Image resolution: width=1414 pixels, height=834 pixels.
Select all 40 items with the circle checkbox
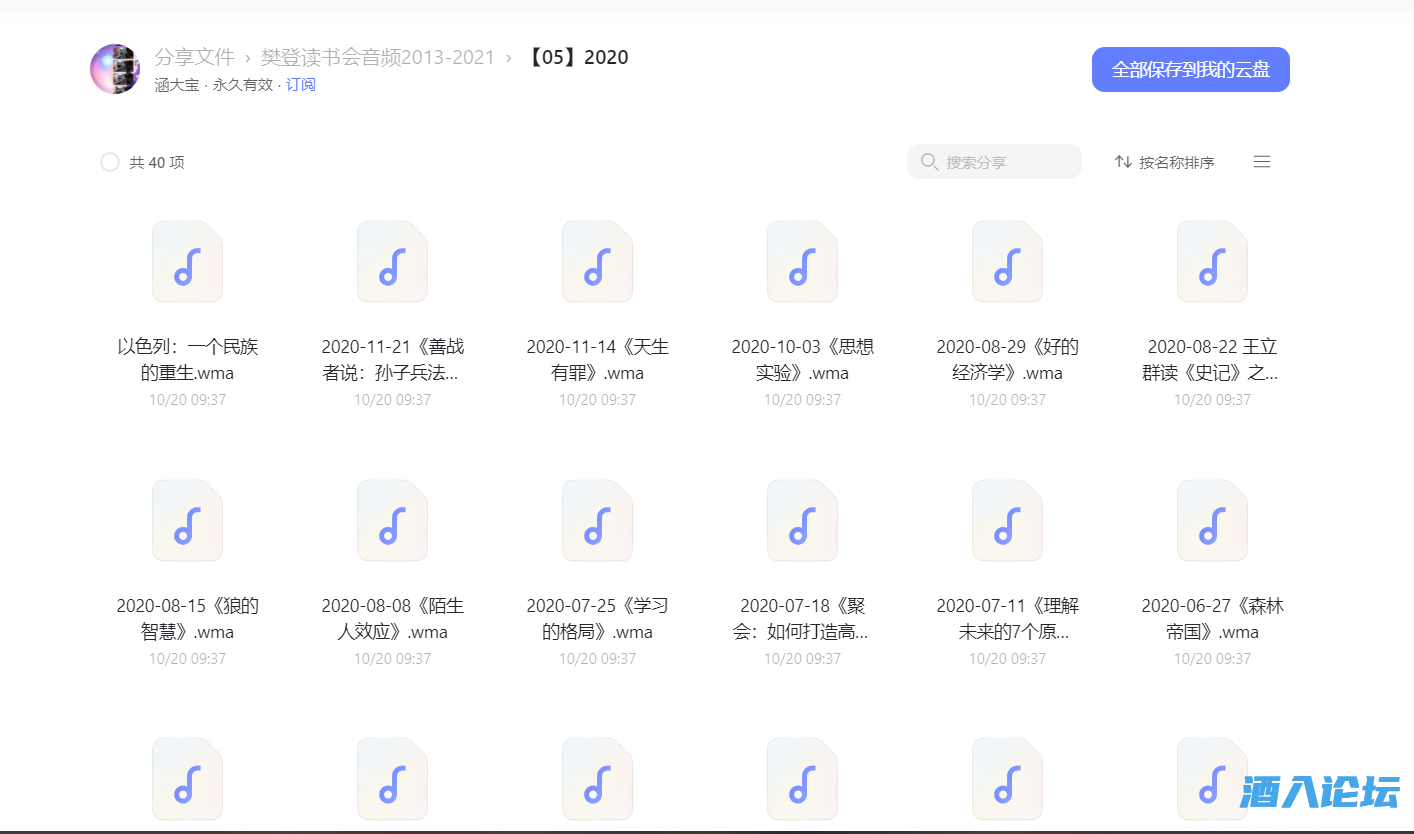(x=110, y=161)
